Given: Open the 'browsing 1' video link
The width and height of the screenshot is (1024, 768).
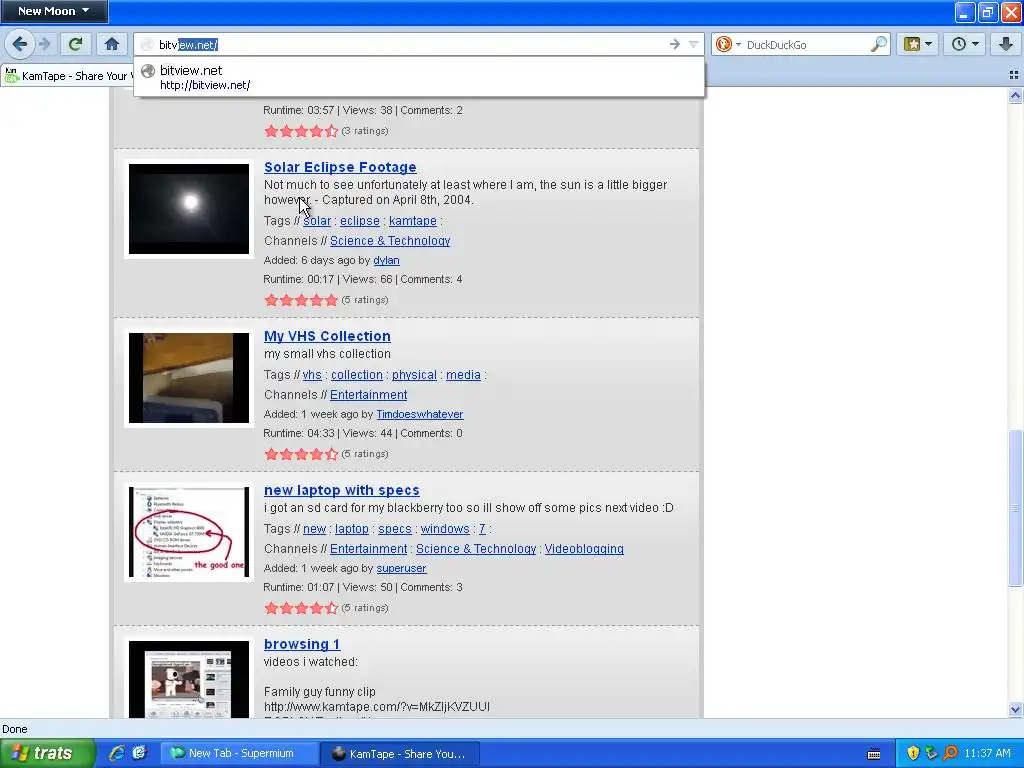Looking at the screenshot, I should coord(302,644).
